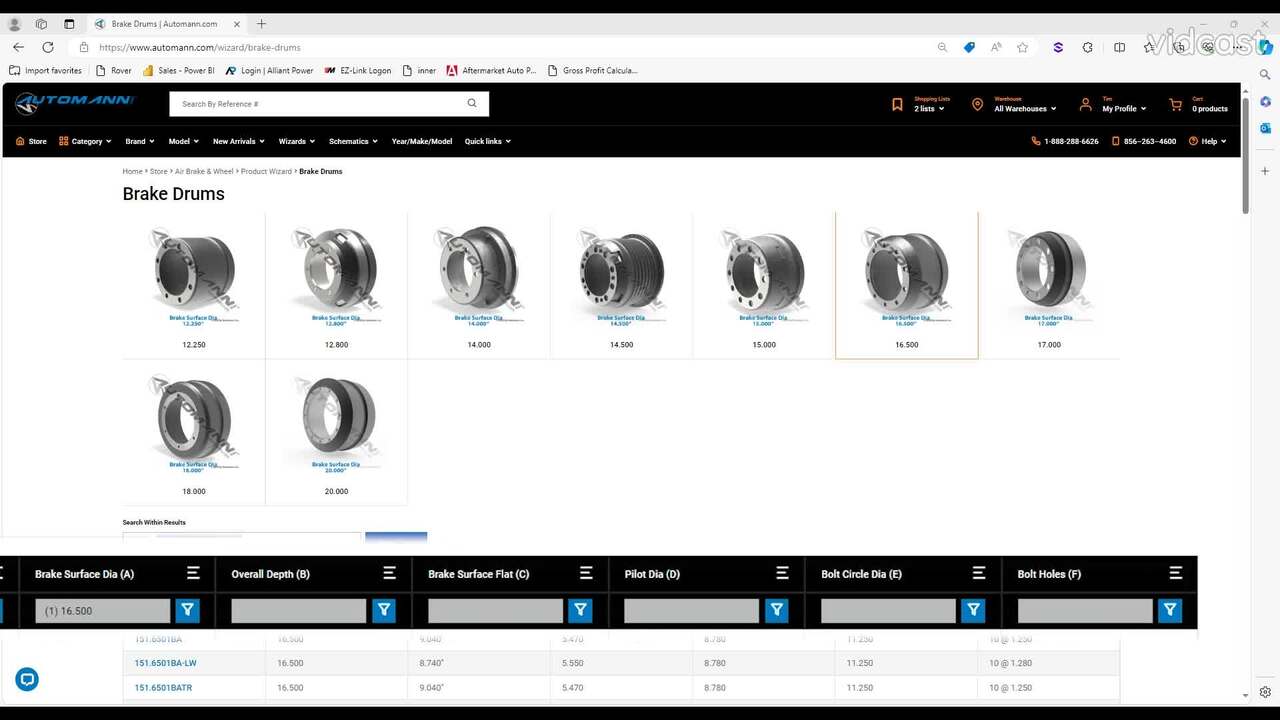Click the Air Brake & Wheel breadcrumb link
Screen dimensions: 1280x720
click(204, 171)
